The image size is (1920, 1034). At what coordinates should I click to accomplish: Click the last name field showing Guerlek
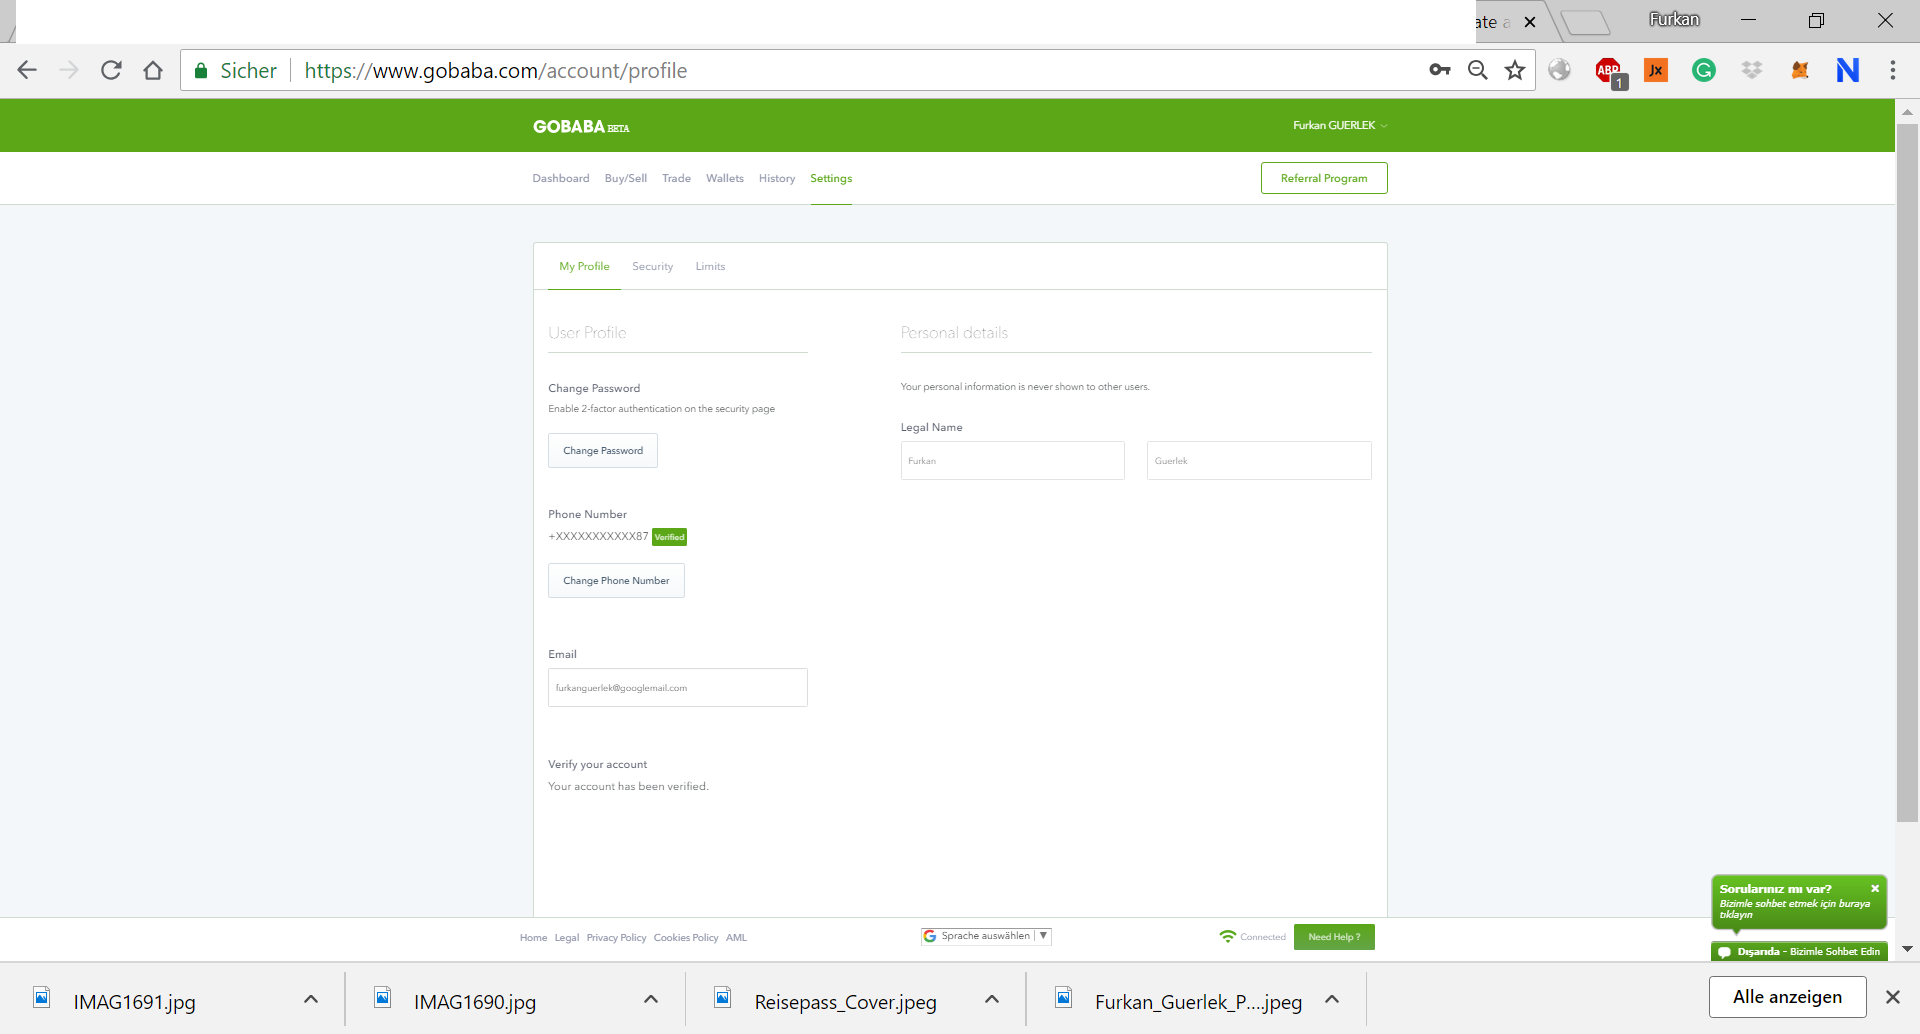tap(1259, 461)
